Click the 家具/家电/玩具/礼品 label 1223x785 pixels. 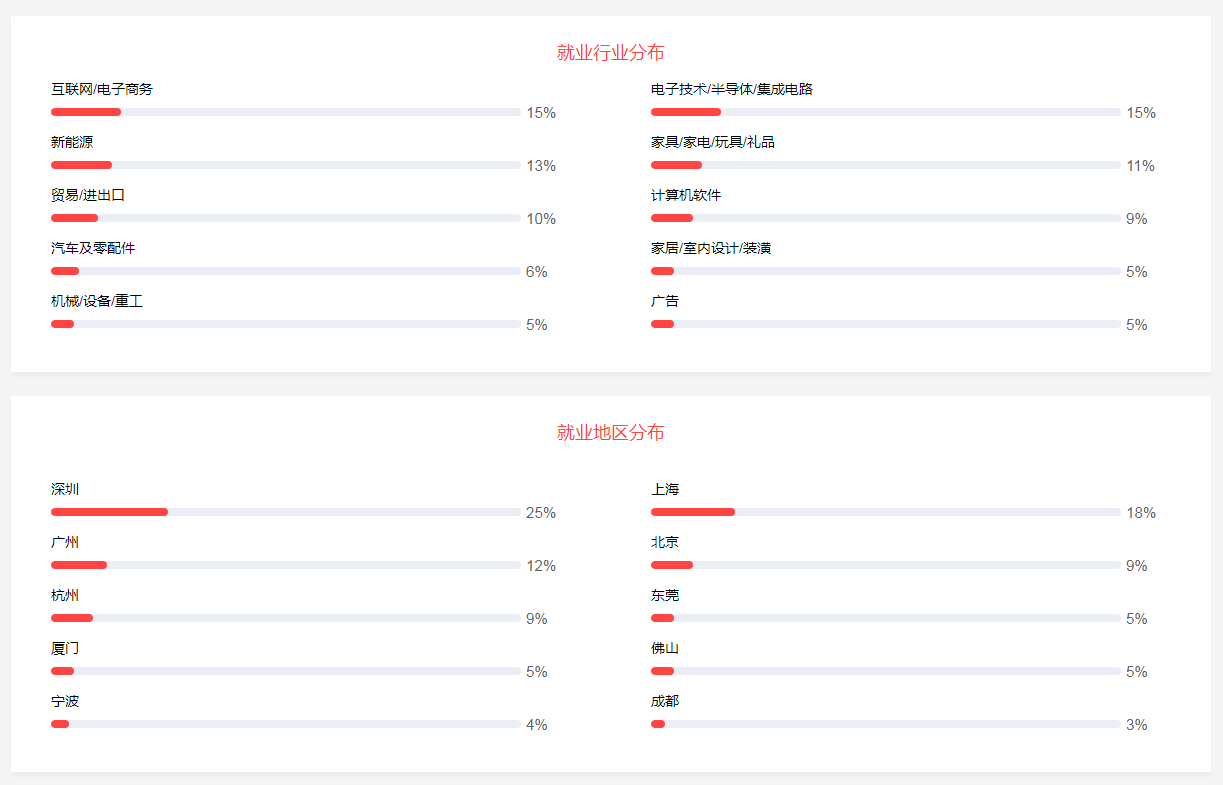pyautogui.click(x=713, y=142)
